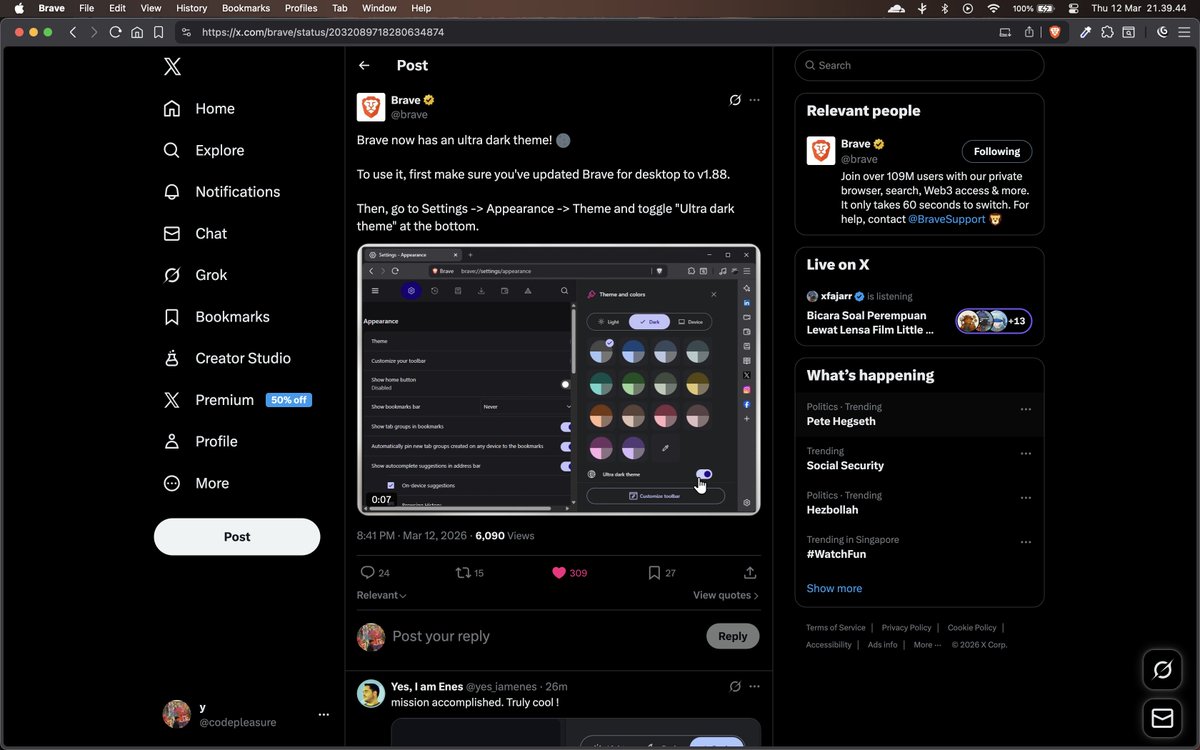The height and width of the screenshot is (750, 1200).
Task: Click the back arrow beside Post heading
Action: tap(364, 65)
